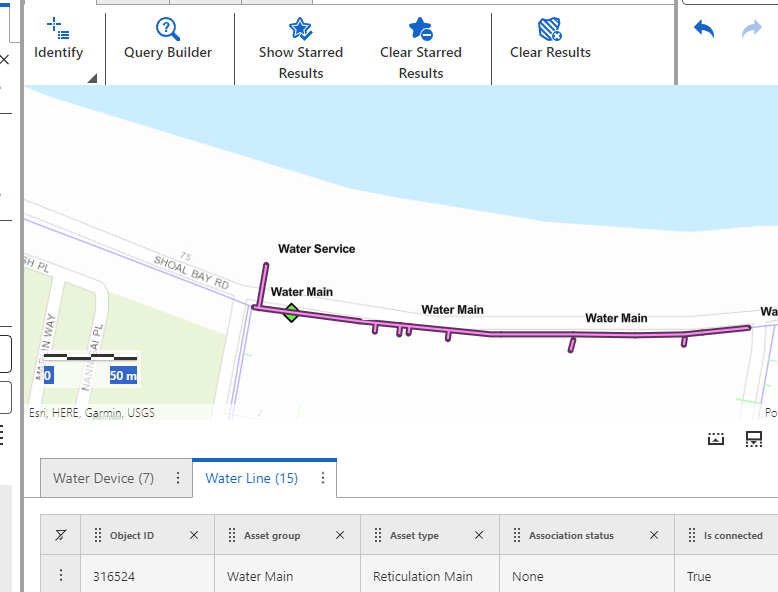Switch to the Water Device (7) tab
The width and height of the screenshot is (778, 592).
[x=103, y=478]
